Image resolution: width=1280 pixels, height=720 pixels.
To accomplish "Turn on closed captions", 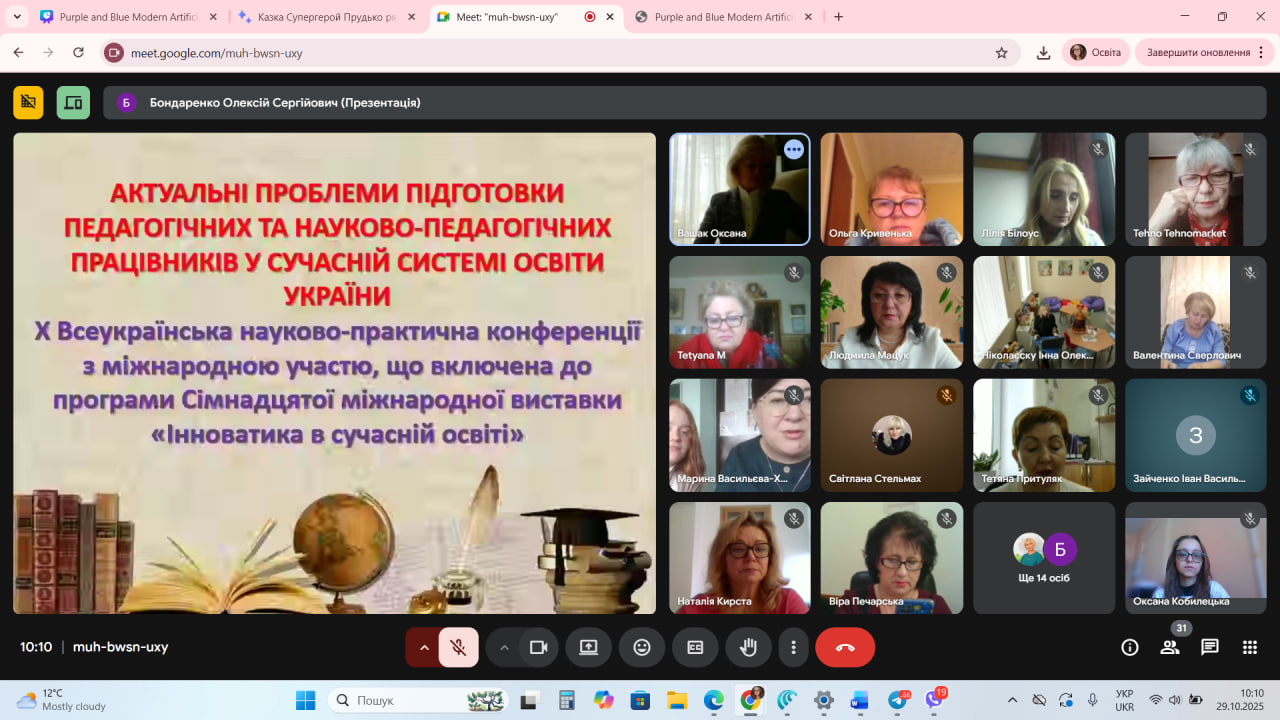I will click(x=695, y=647).
